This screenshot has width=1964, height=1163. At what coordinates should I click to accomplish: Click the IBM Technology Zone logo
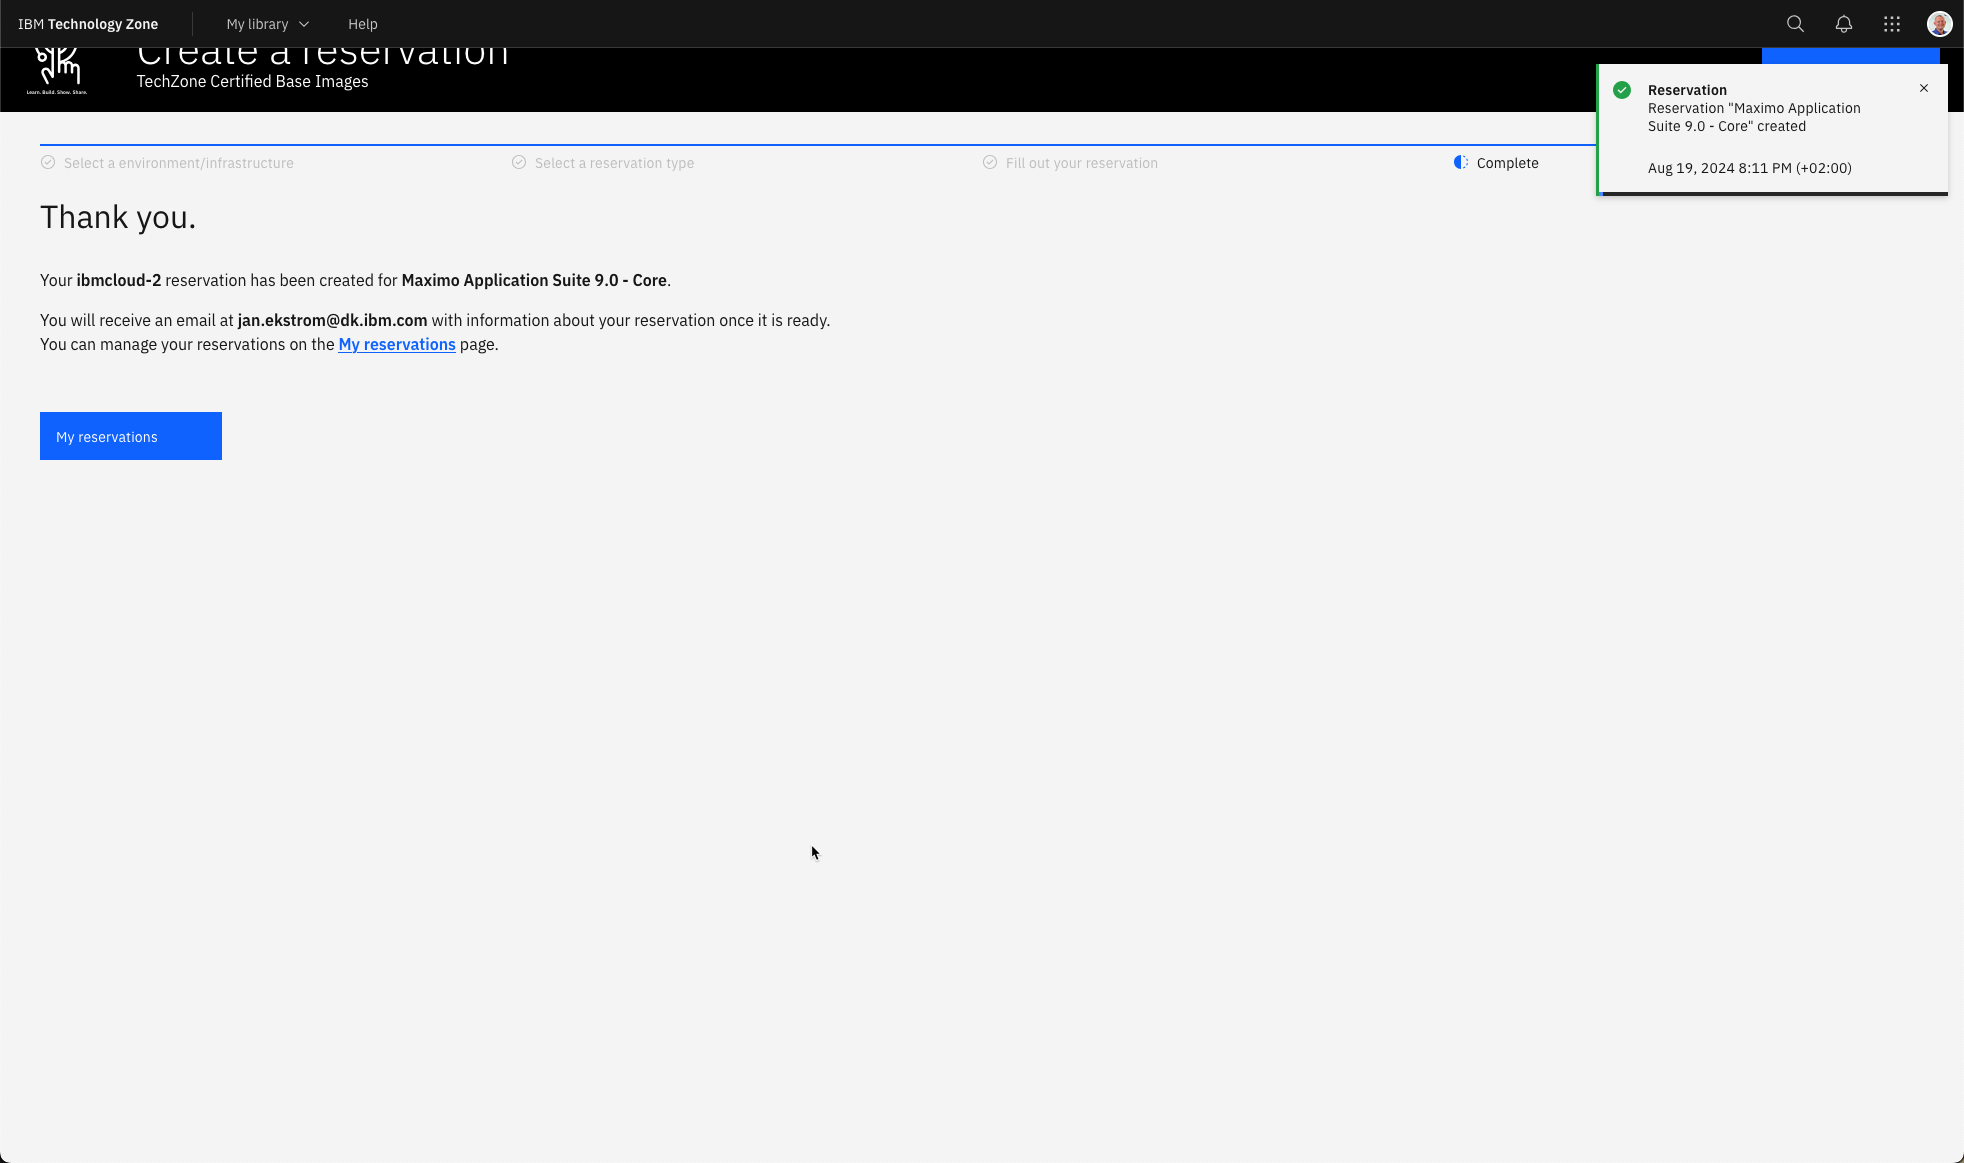[87, 24]
